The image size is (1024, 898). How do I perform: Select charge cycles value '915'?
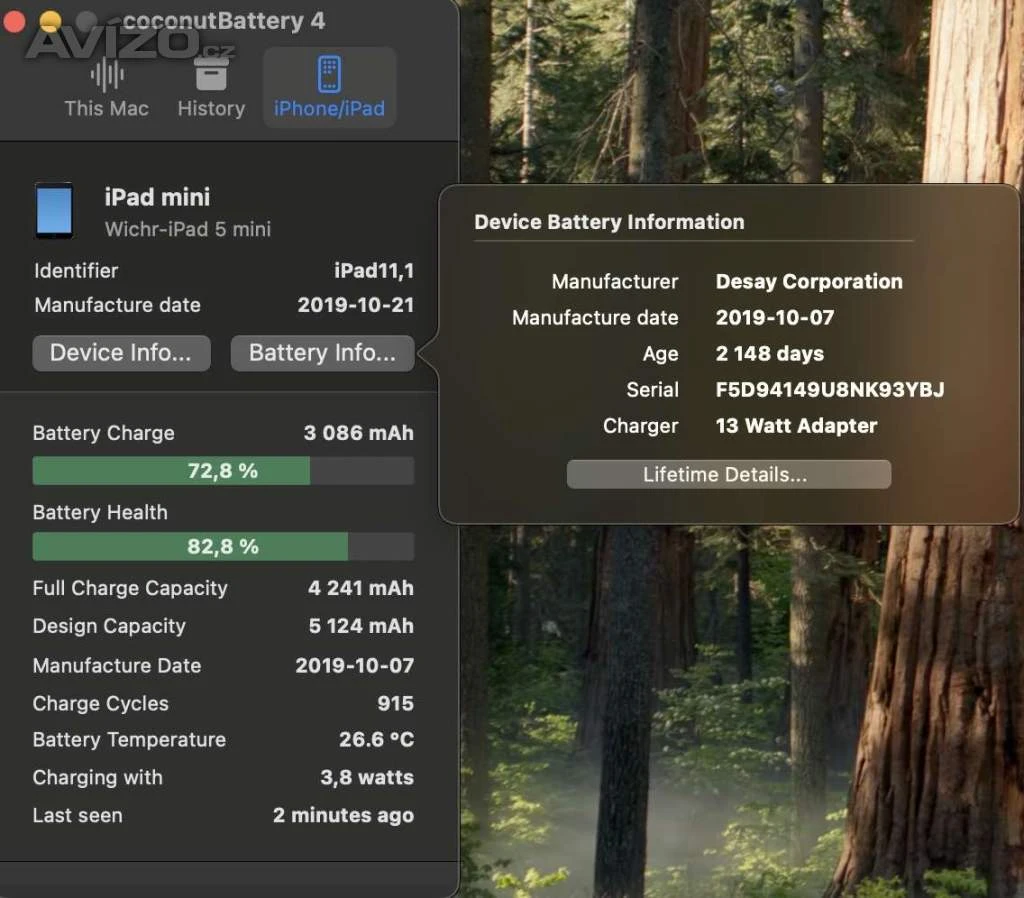pos(396,703)
